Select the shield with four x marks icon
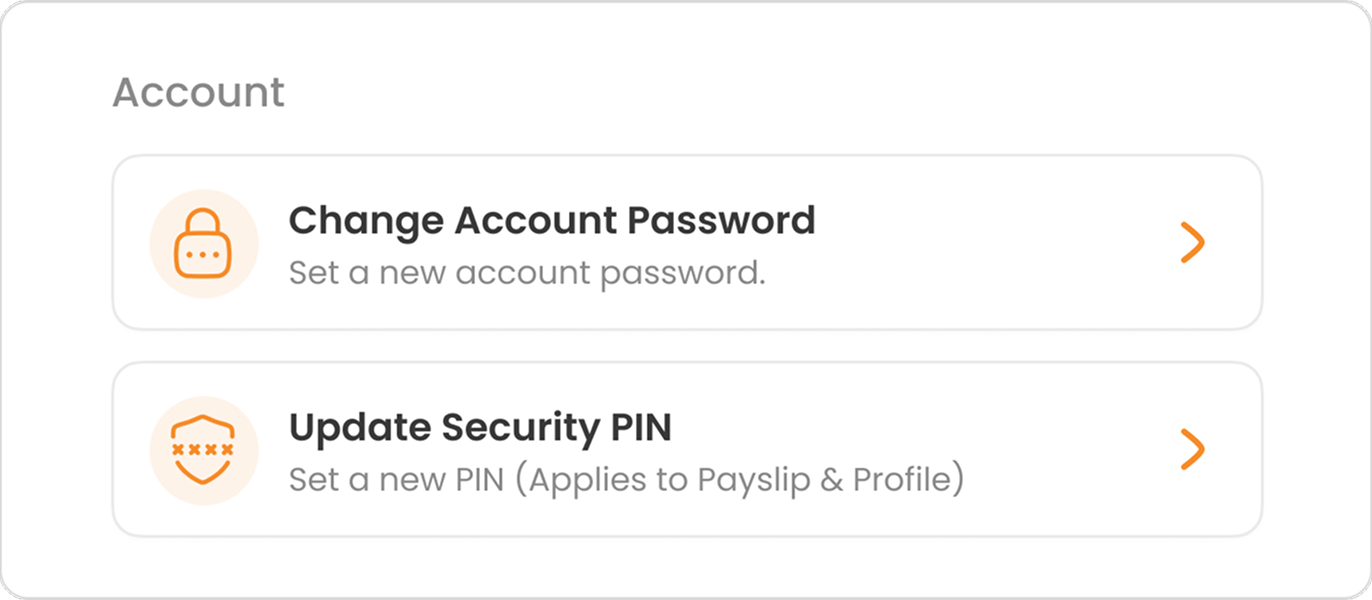The height and width of the screenshot is (600, 1372). (x=204, y=450)
